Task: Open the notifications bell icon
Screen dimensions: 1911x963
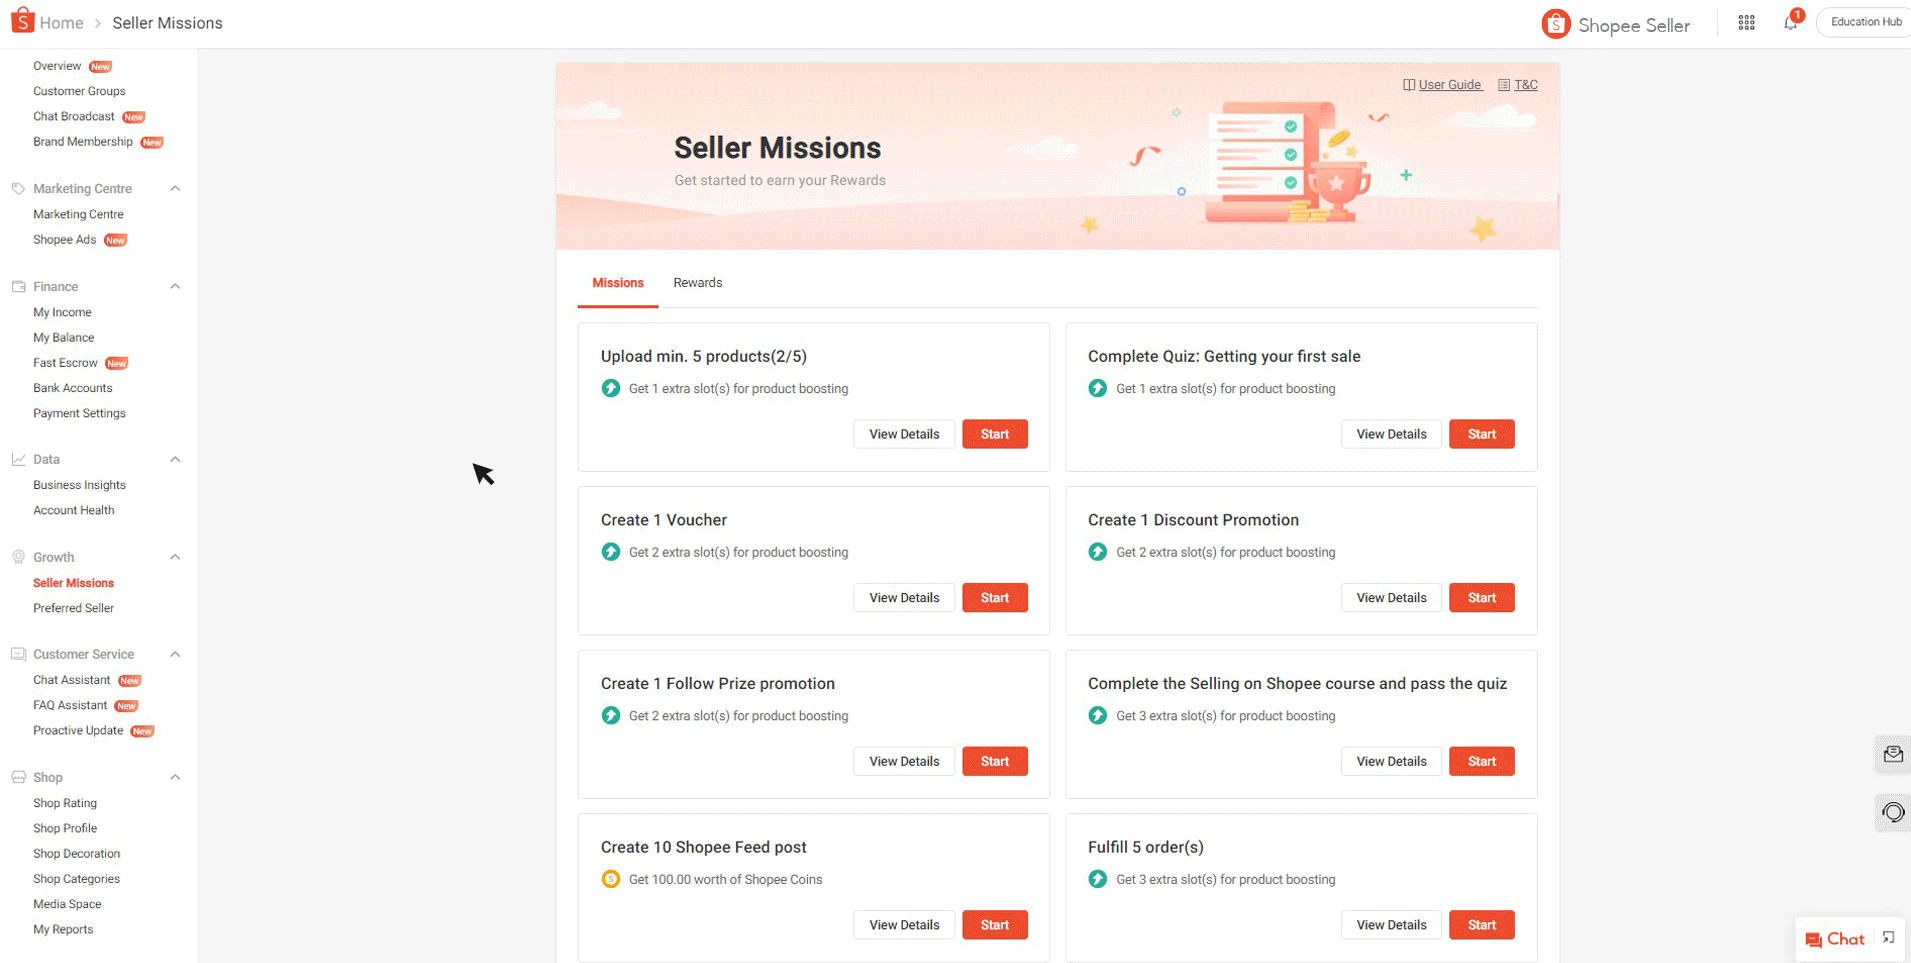Action: (x=1790, y=22)
